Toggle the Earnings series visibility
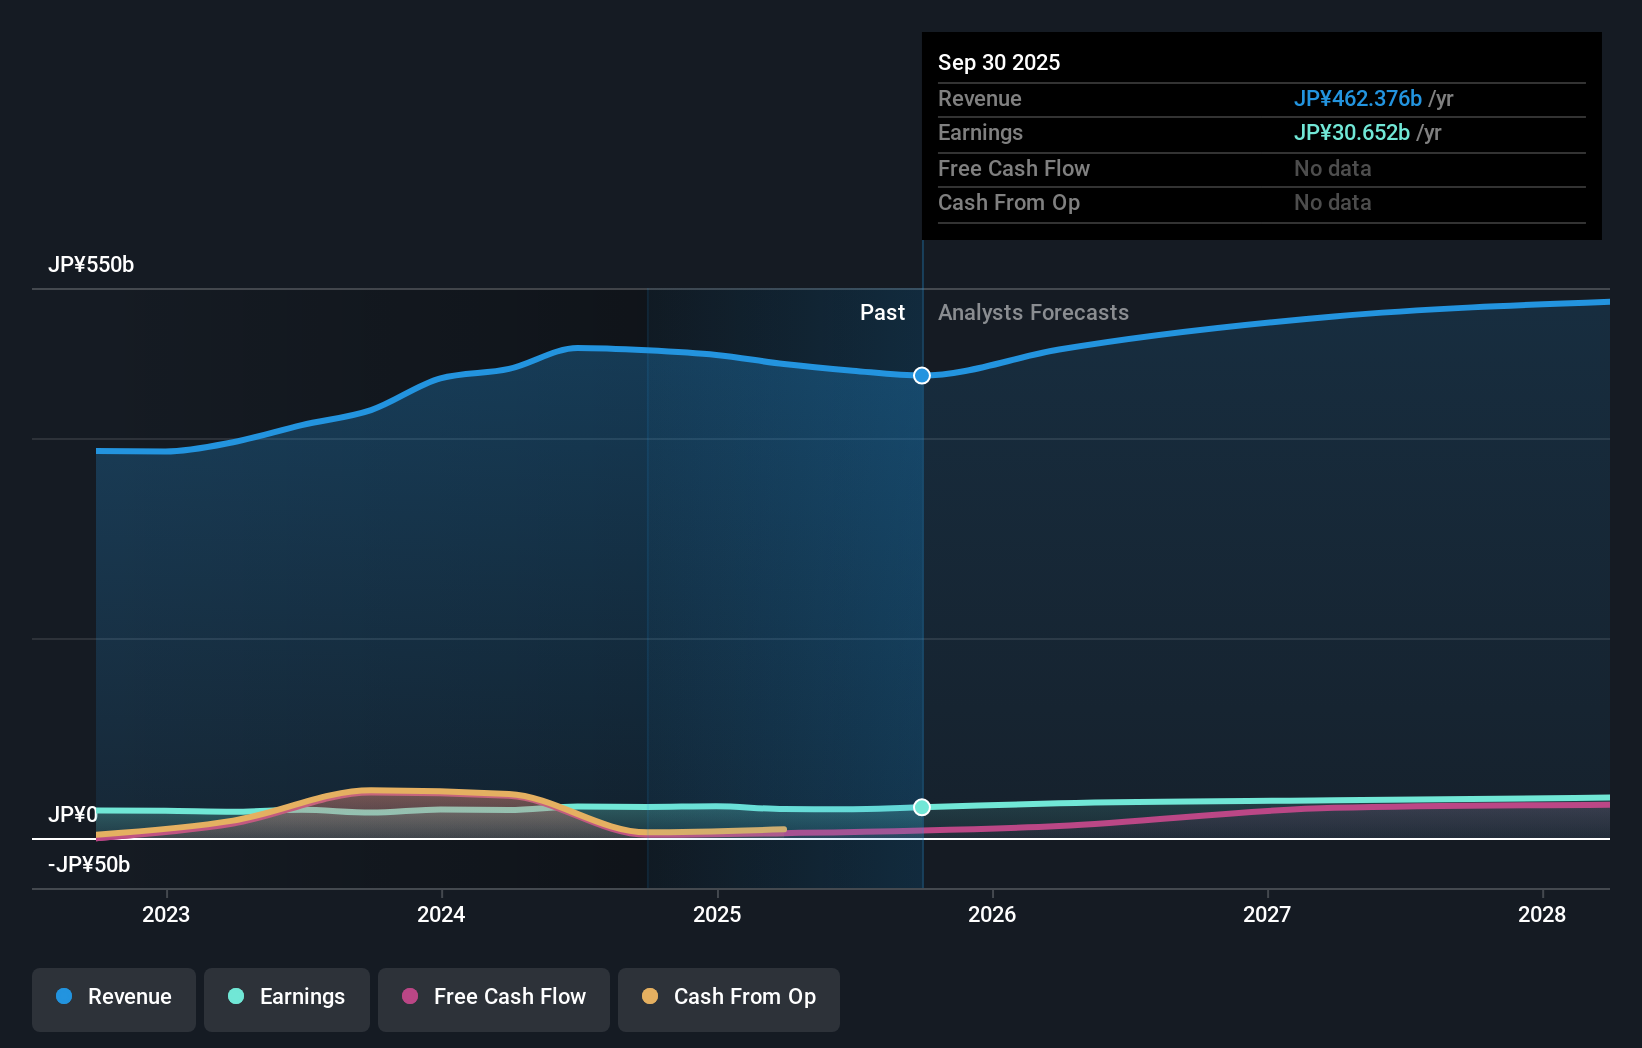This screenshot has height=1048, width=1642. click(x=286, y=997)
